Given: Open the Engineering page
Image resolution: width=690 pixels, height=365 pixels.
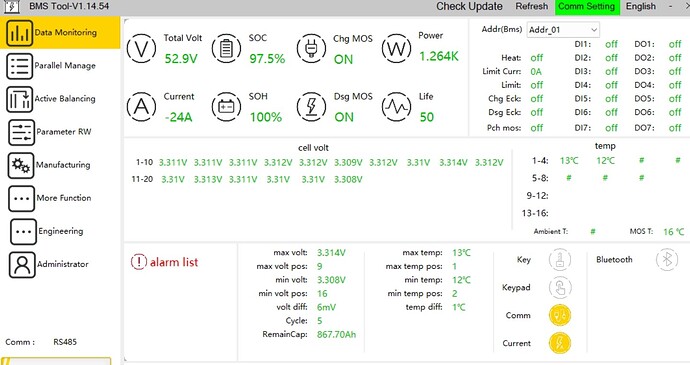Looking at the screenshot, I should 60,232.
